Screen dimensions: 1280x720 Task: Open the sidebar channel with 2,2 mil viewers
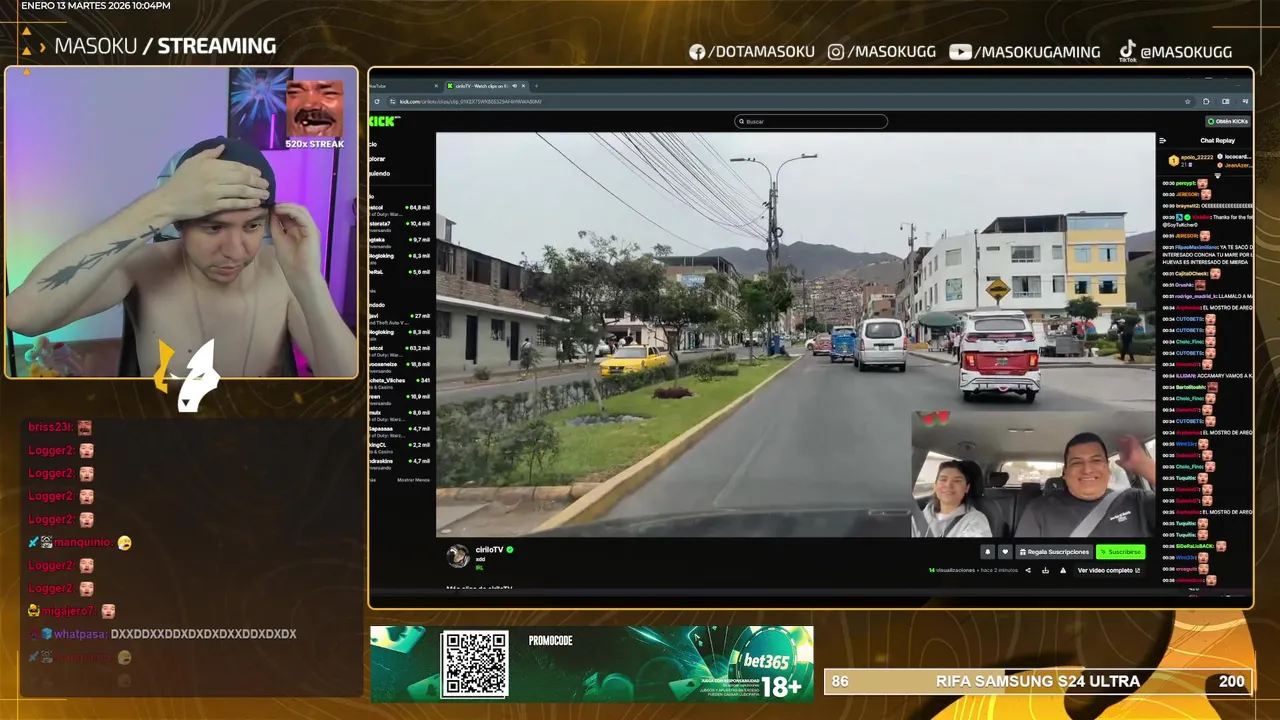pyautogui.click(x=401, y=448)
